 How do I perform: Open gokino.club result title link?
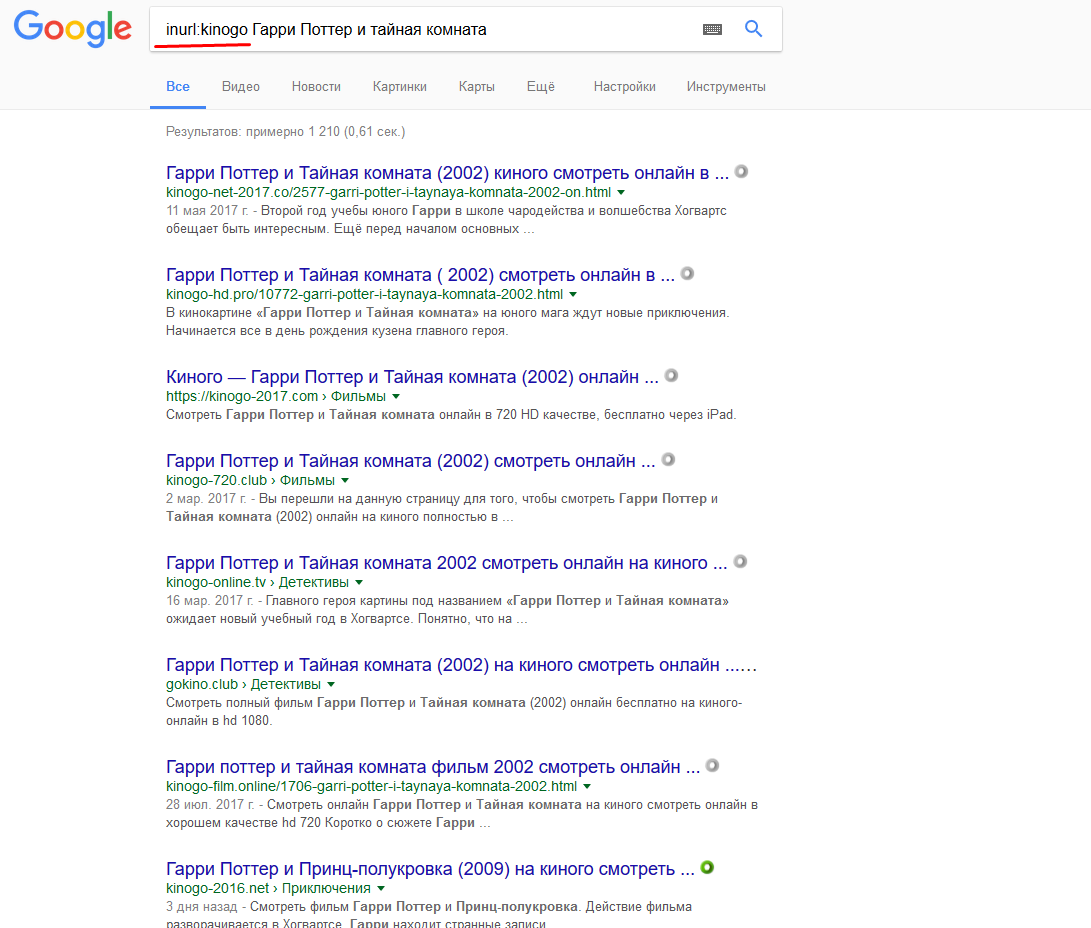click(x=461, y=665)
